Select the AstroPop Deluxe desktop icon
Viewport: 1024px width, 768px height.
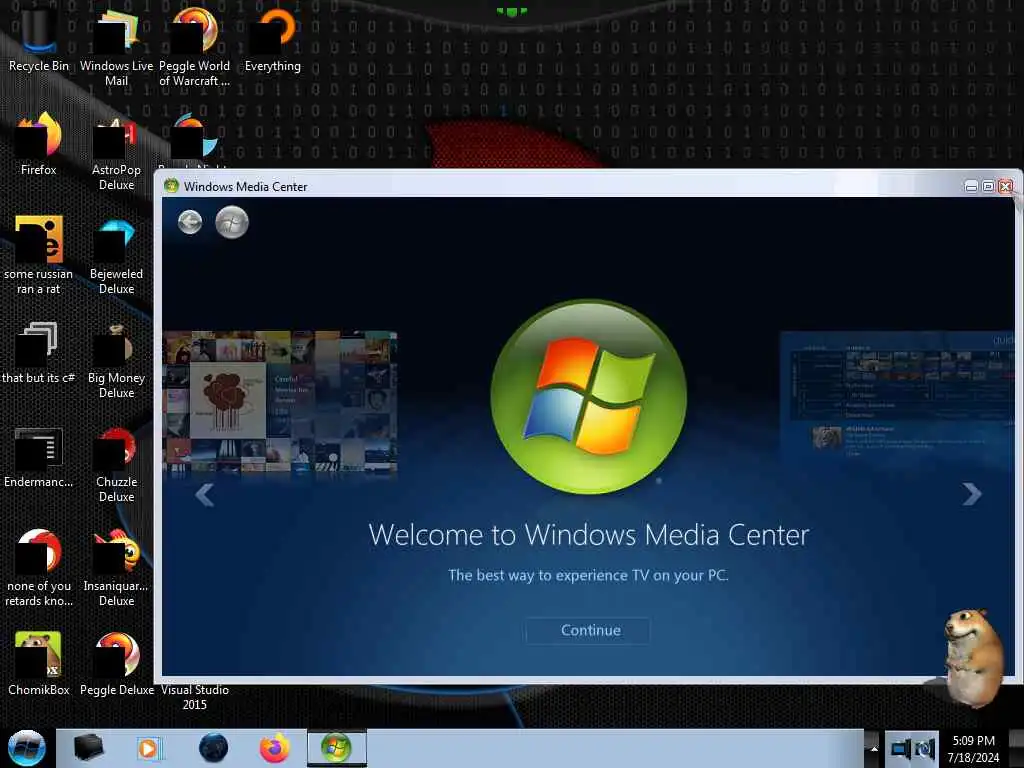click(x=116, y=152)
